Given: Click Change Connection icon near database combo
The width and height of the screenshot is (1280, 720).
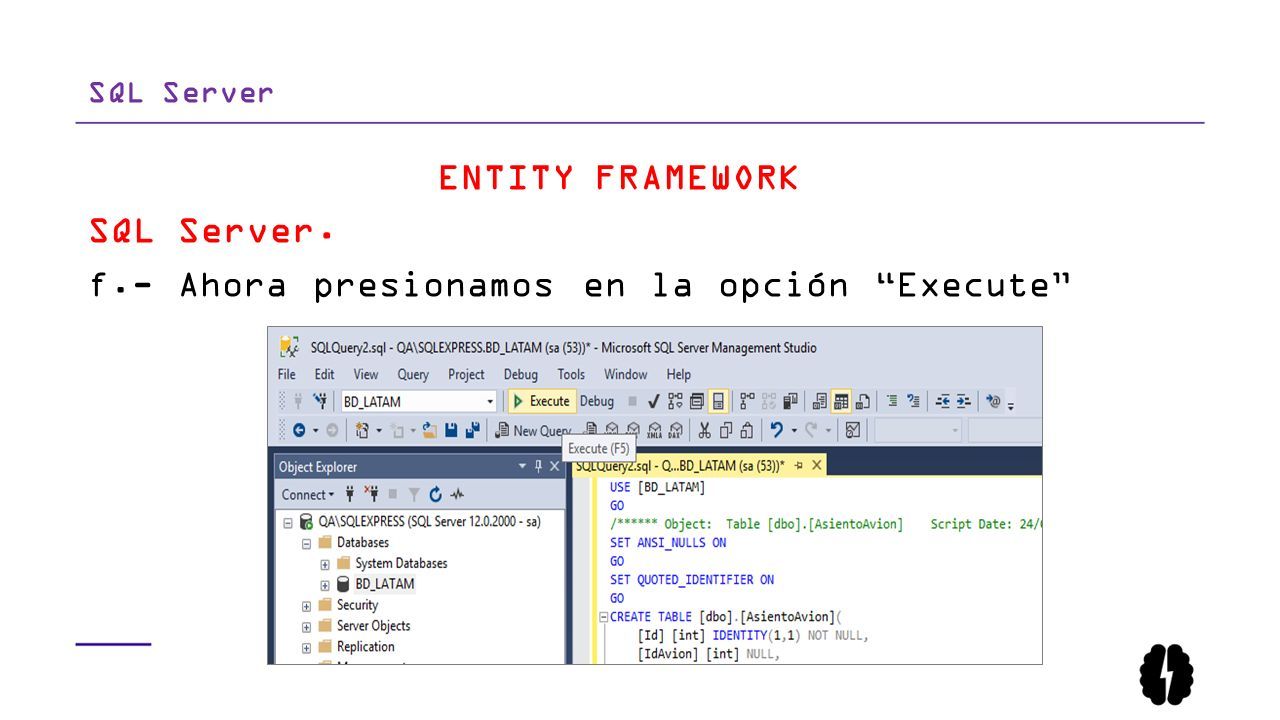Looking at the screenshot, I should coord(320,401).
